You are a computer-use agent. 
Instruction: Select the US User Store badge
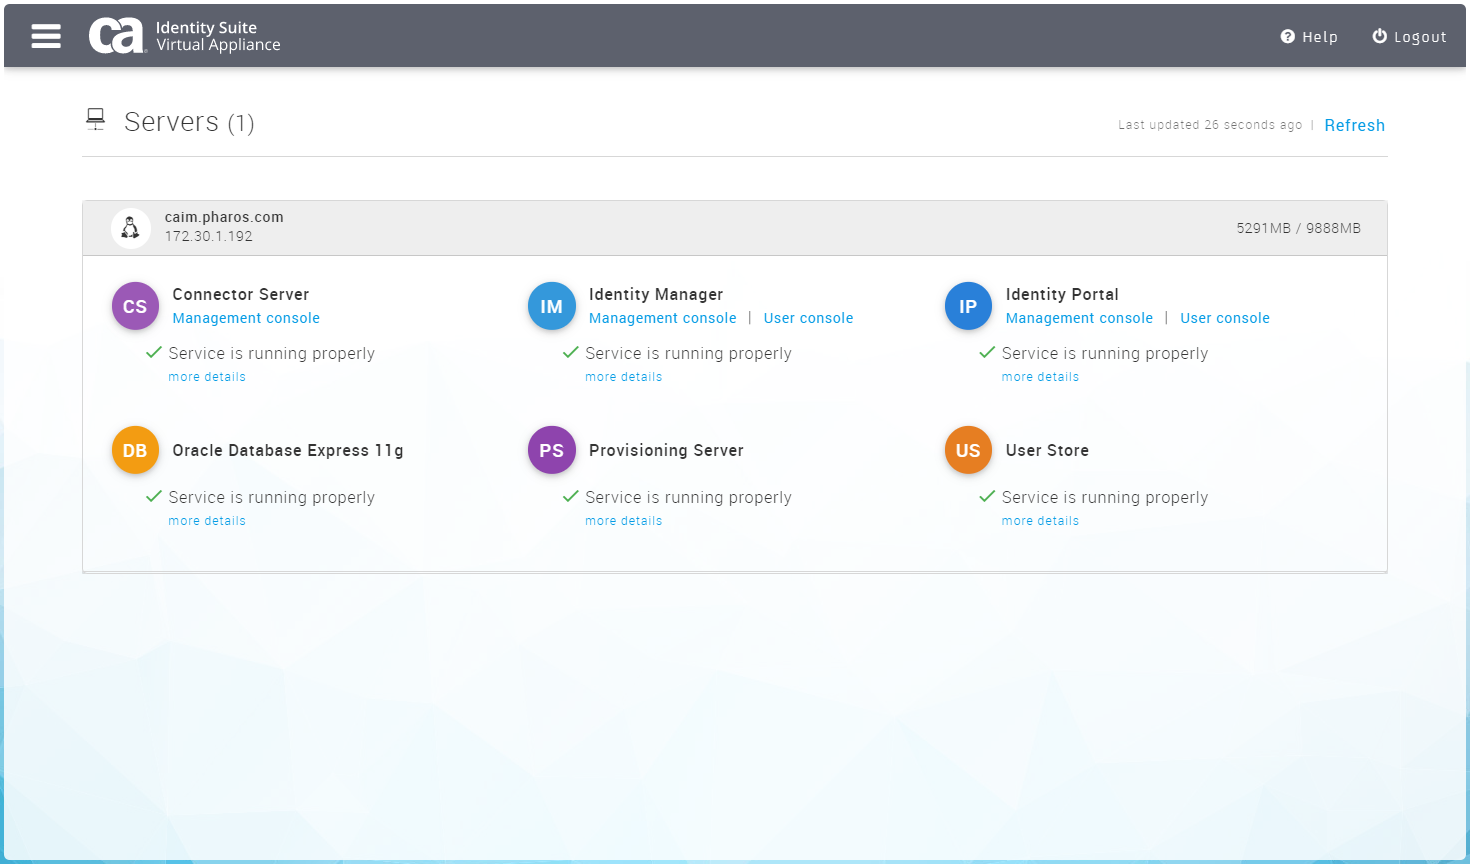tap(968, 450)
